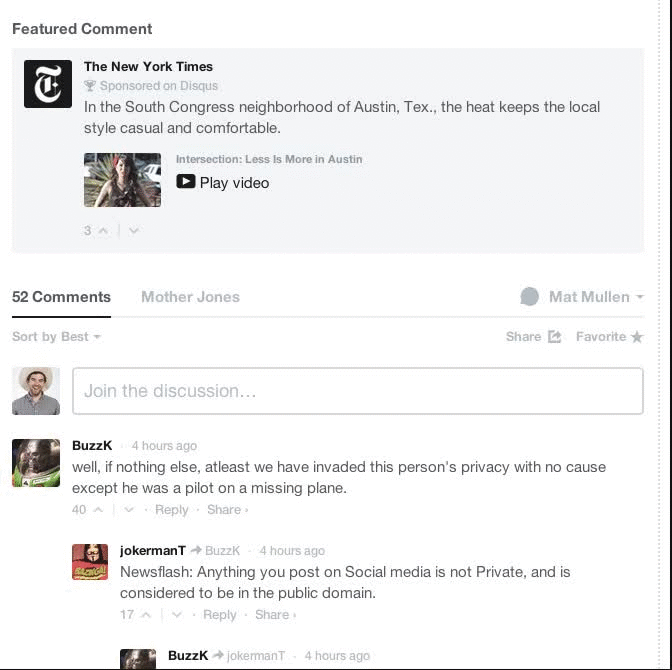Downvote BuzzK's comment about privacy
The image size is (672, 670).
[x=129, y=510]
